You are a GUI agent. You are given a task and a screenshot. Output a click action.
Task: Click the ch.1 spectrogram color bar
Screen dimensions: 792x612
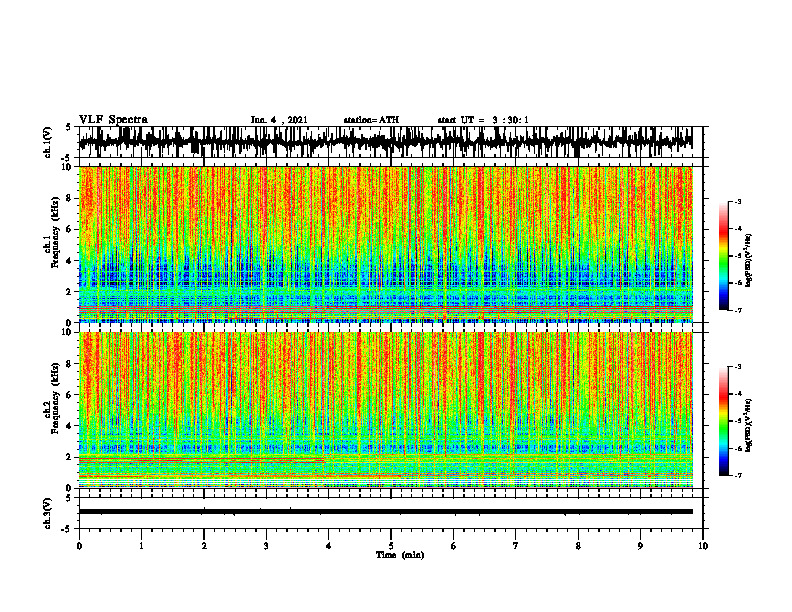coord(723,256)
